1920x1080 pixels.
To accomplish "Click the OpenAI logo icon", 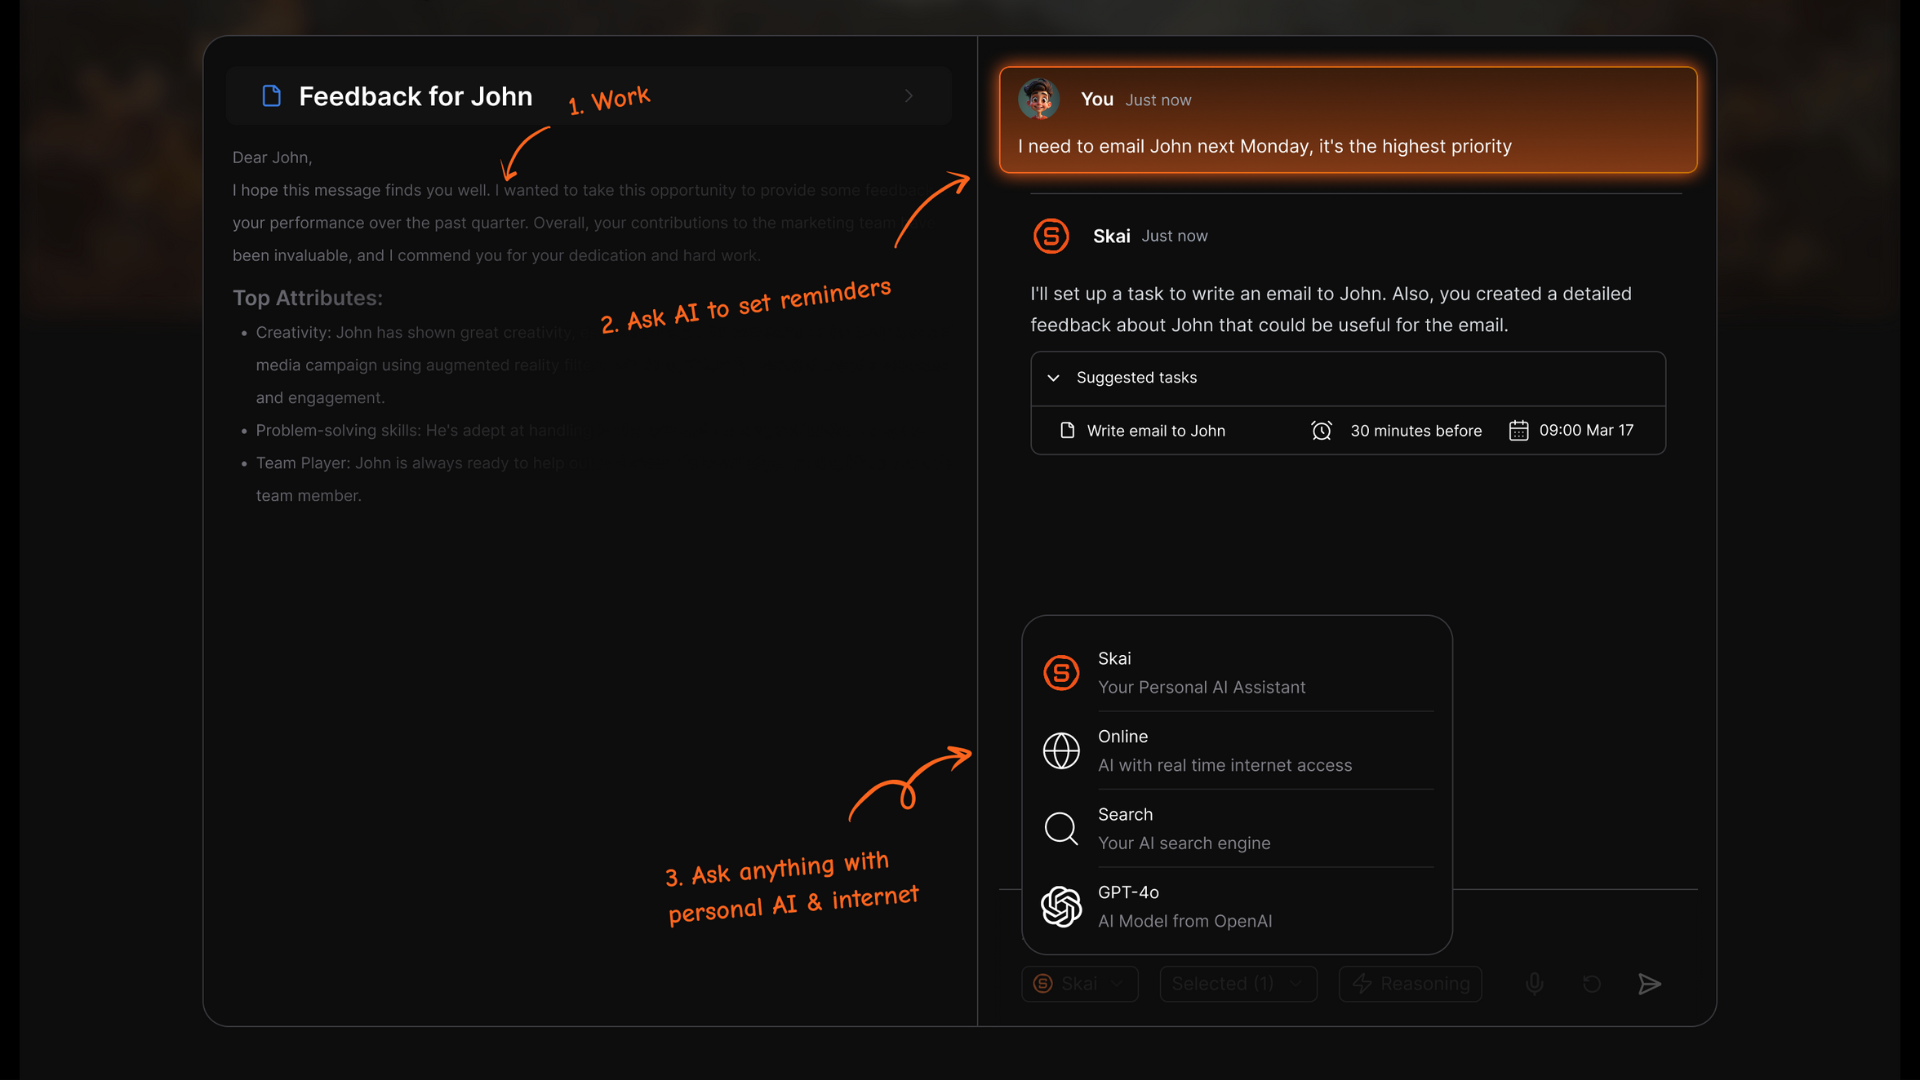I will coord(1061,907).
